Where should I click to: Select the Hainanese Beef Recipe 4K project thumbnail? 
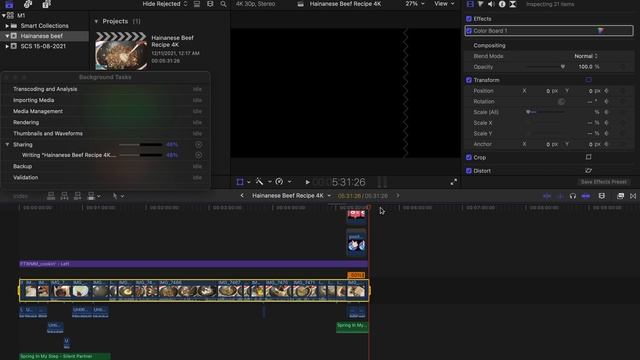click(121, 51)
